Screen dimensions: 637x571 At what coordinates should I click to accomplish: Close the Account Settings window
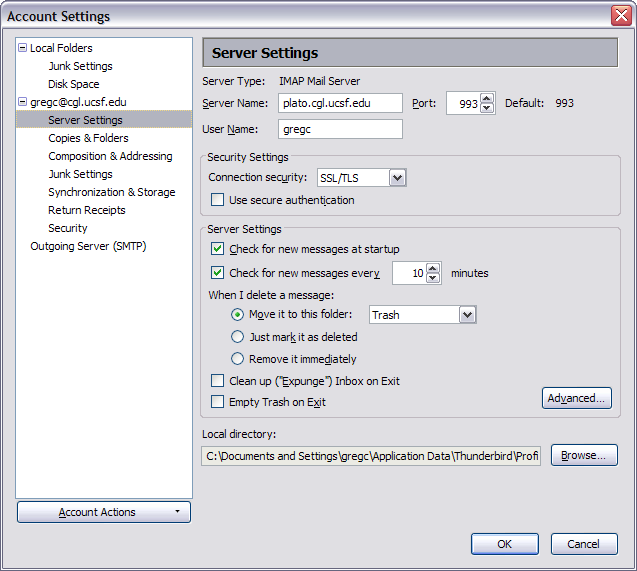[x=621, y=16]
